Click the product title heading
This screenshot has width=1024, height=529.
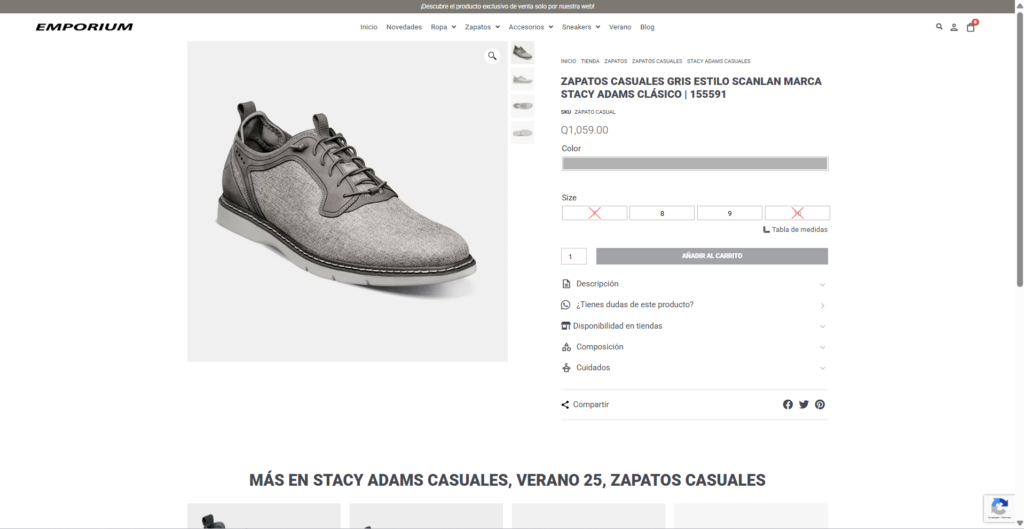[691, 88]
